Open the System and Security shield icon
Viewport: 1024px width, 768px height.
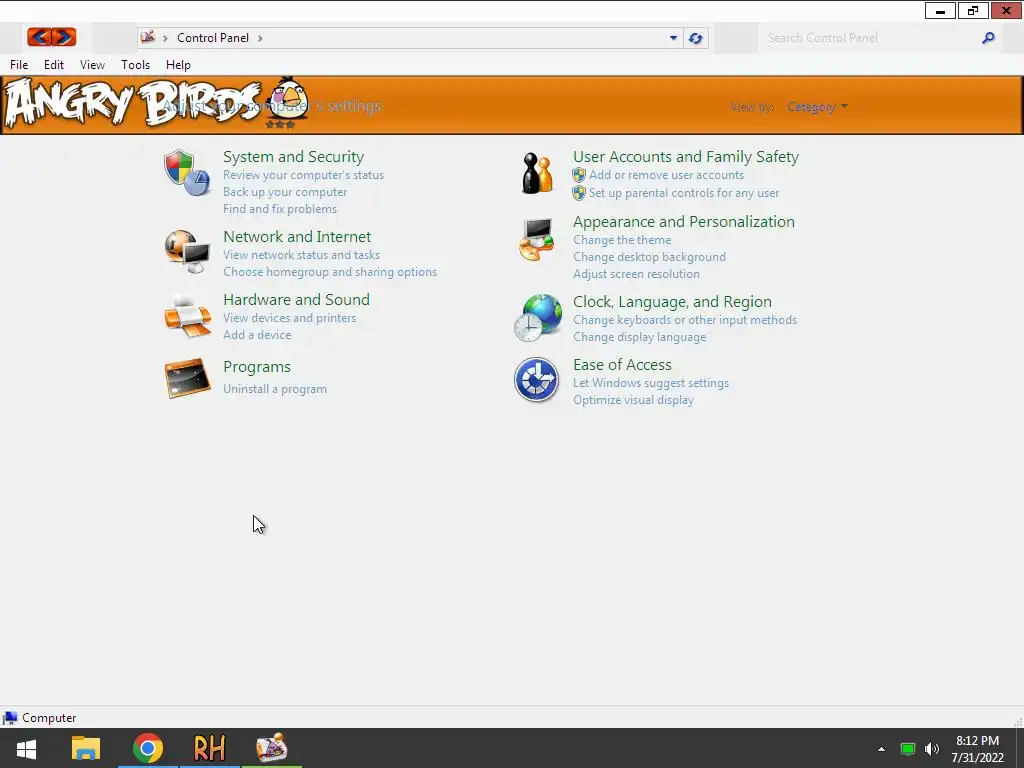[187, 173]
